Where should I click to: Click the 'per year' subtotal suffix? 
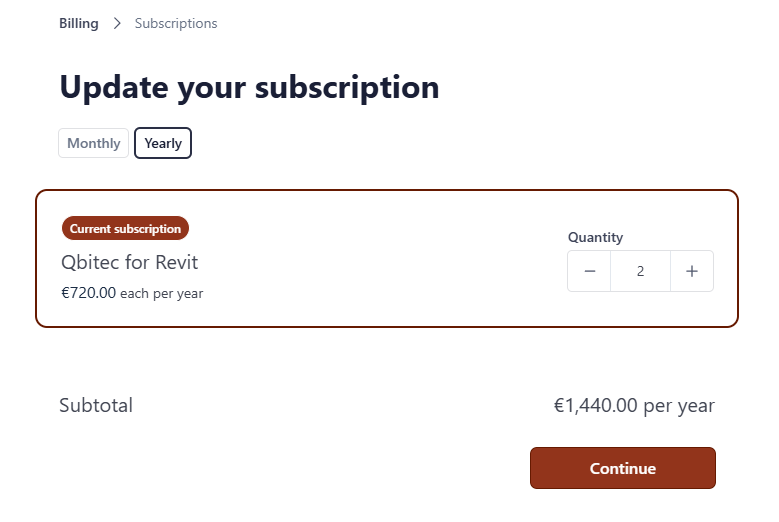pos(680,406)
